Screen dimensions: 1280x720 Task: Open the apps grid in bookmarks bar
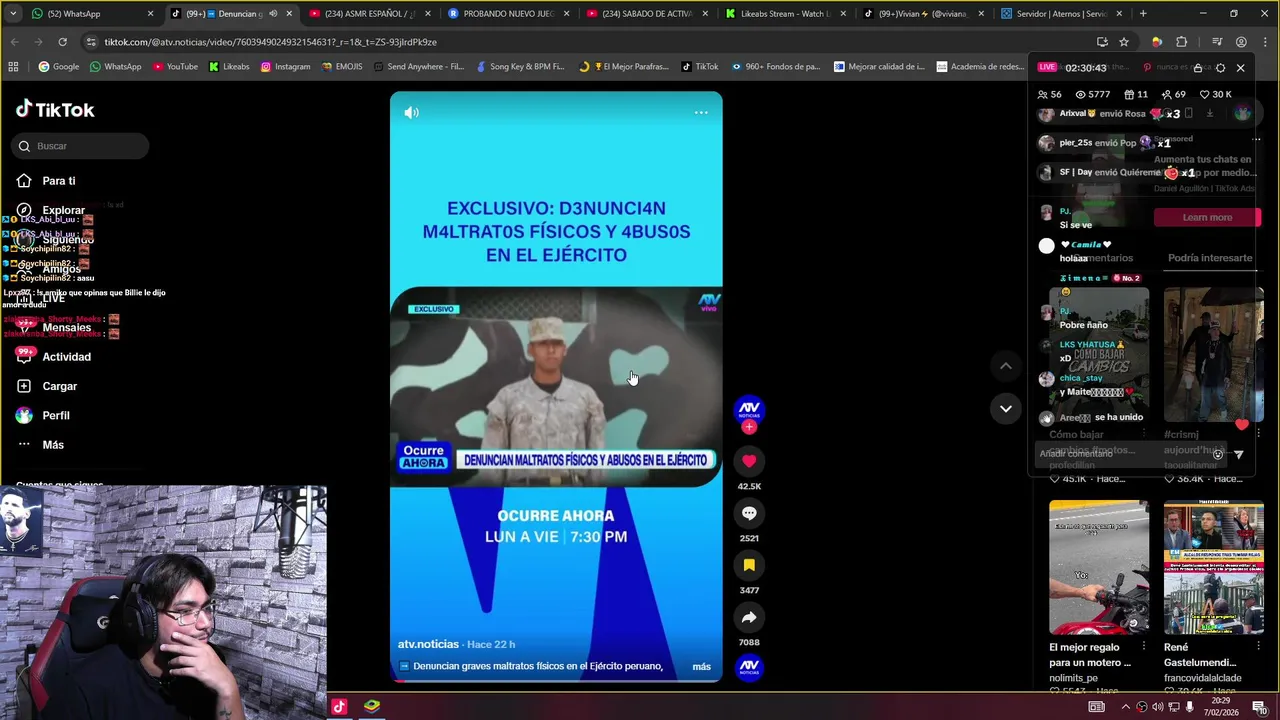click(13, 67)
